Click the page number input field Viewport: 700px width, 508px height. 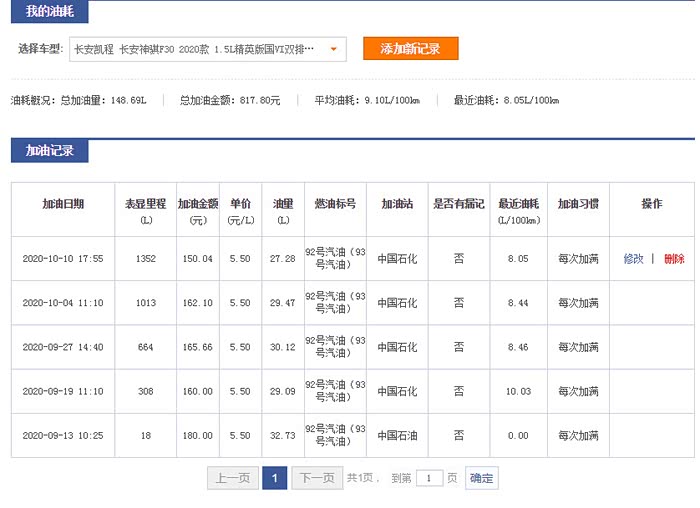(429, 478)
